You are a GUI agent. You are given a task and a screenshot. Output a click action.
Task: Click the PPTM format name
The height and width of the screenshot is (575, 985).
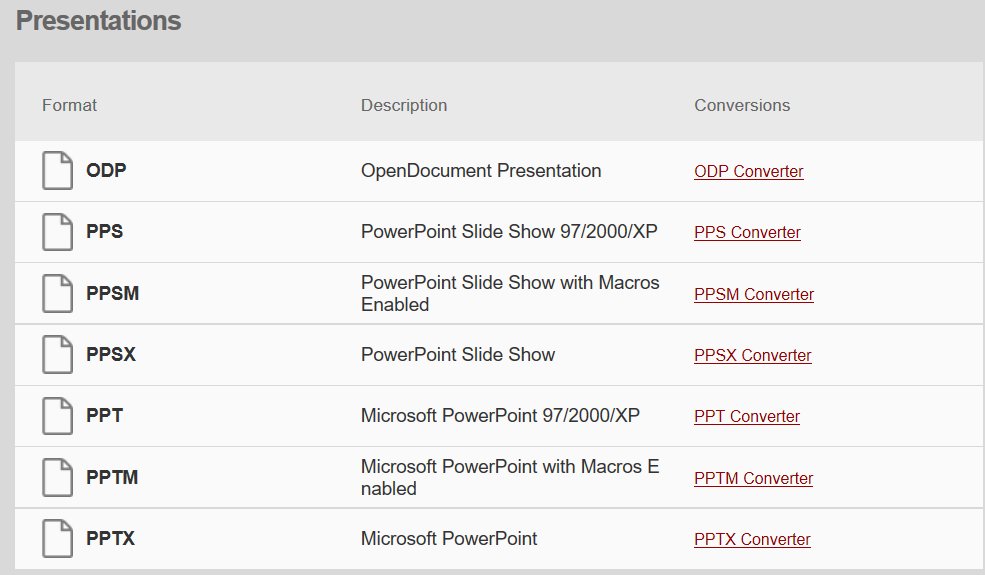pyautogui.click(x=112, y=478)
